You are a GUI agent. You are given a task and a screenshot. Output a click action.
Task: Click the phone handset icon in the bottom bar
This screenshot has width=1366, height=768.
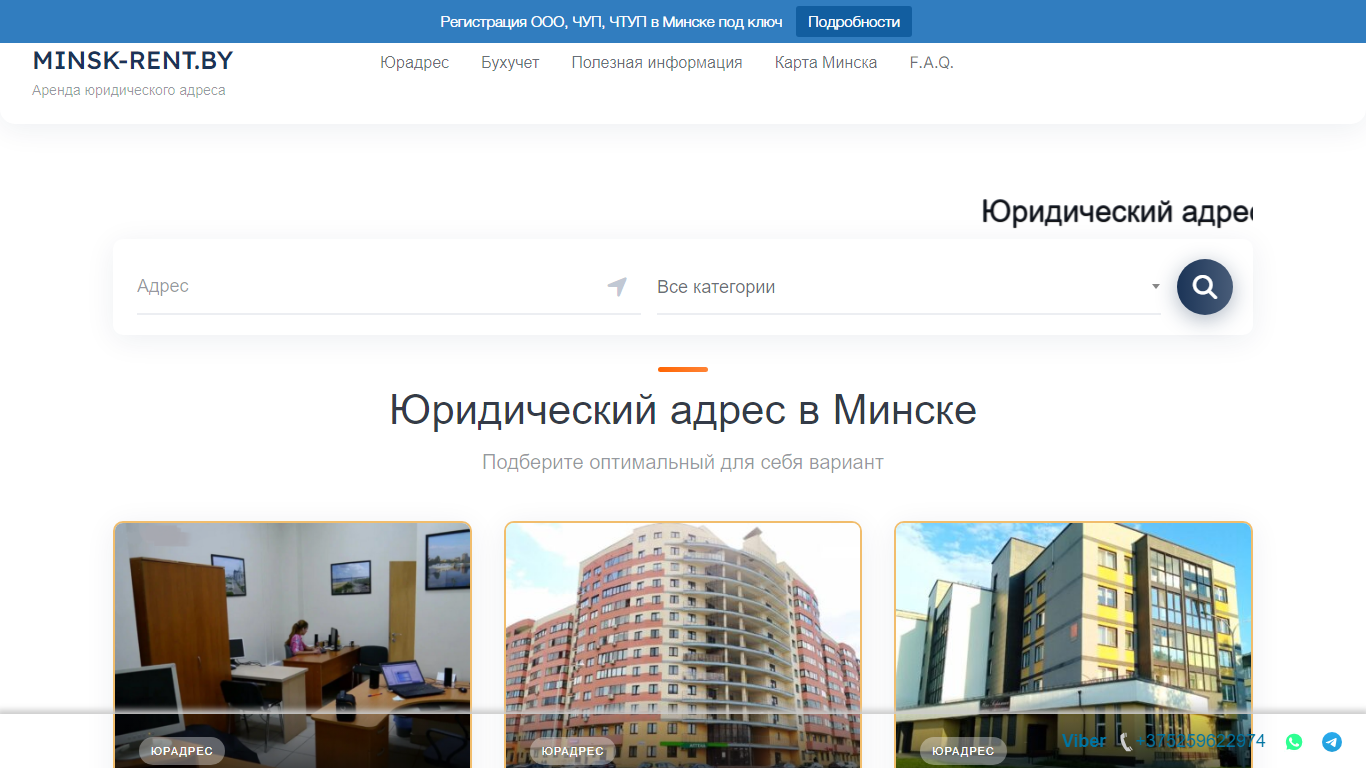point(1125,742)
